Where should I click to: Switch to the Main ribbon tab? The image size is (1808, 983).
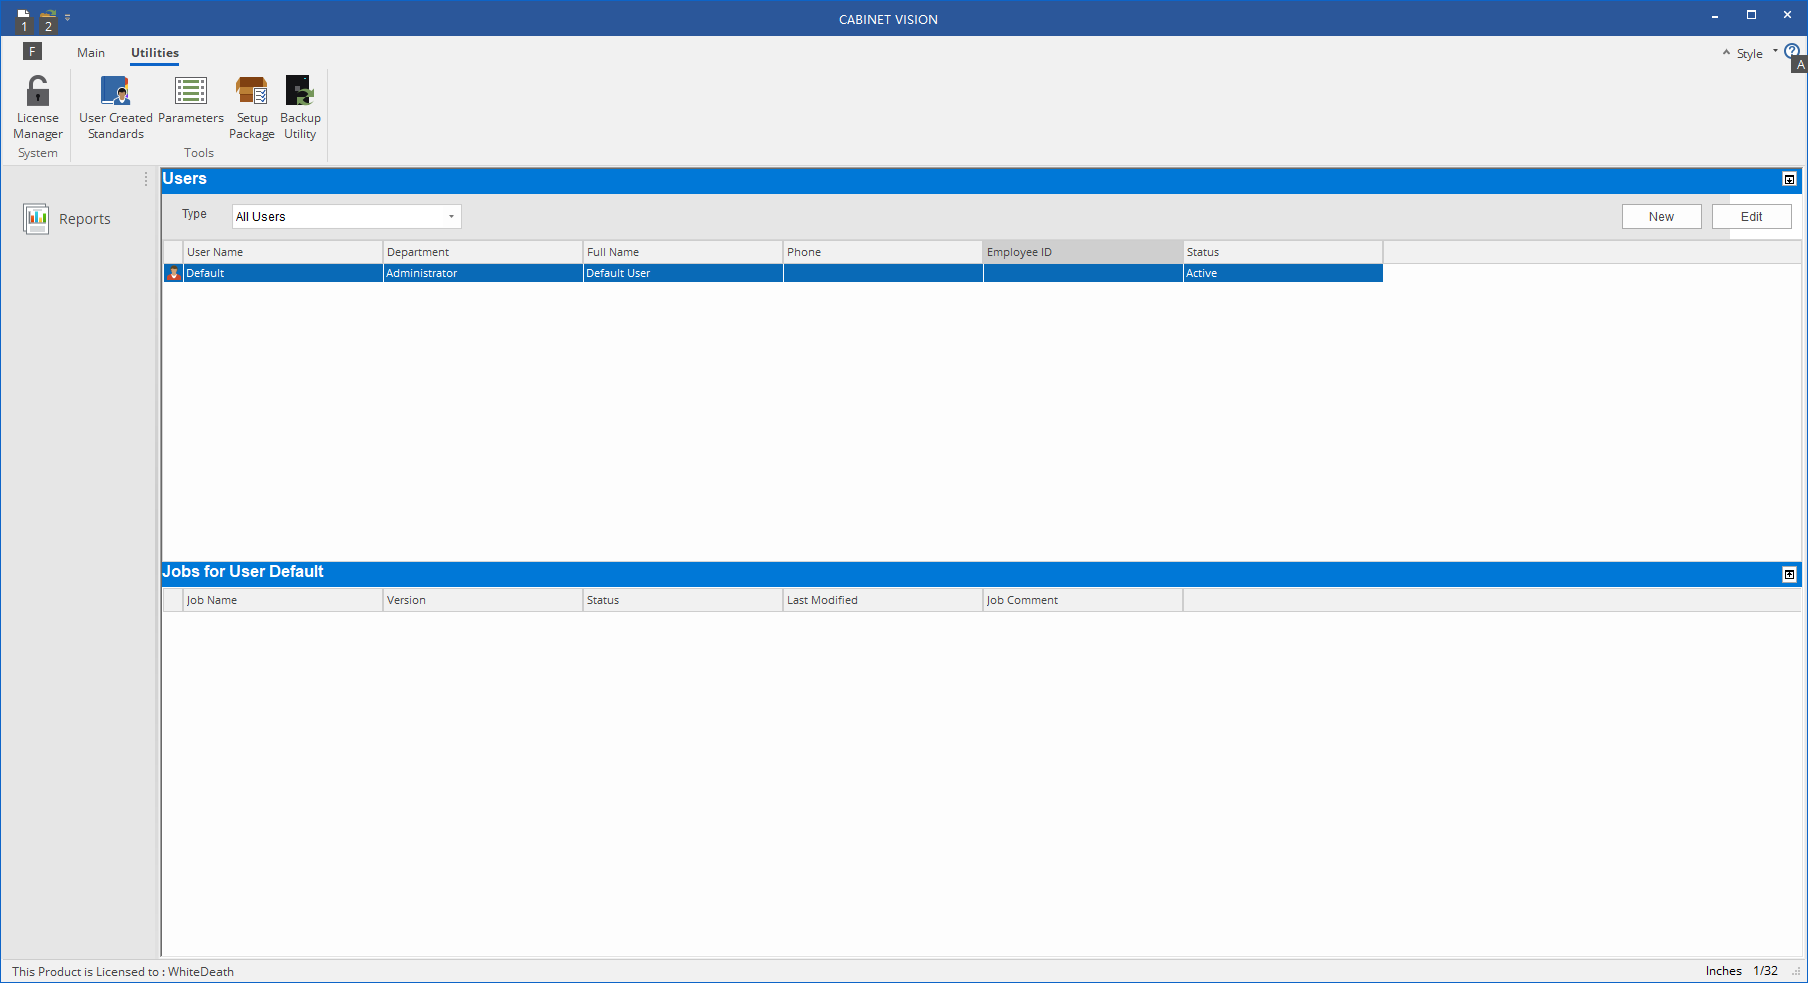click(91, 52)
